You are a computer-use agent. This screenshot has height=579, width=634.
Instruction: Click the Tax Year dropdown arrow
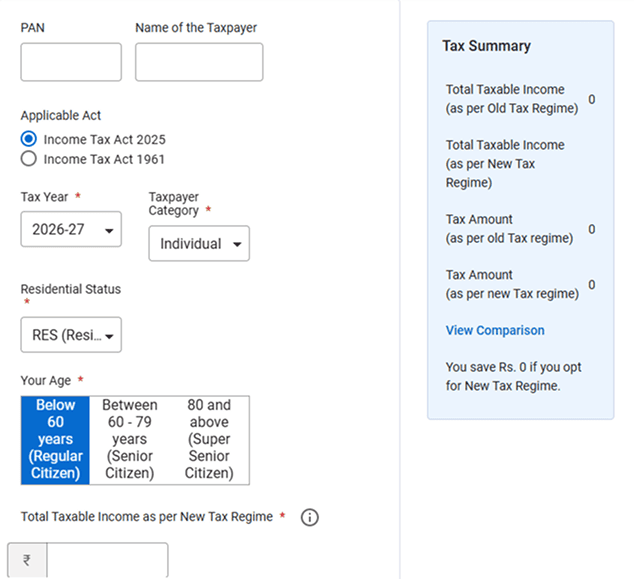point(109,230)
